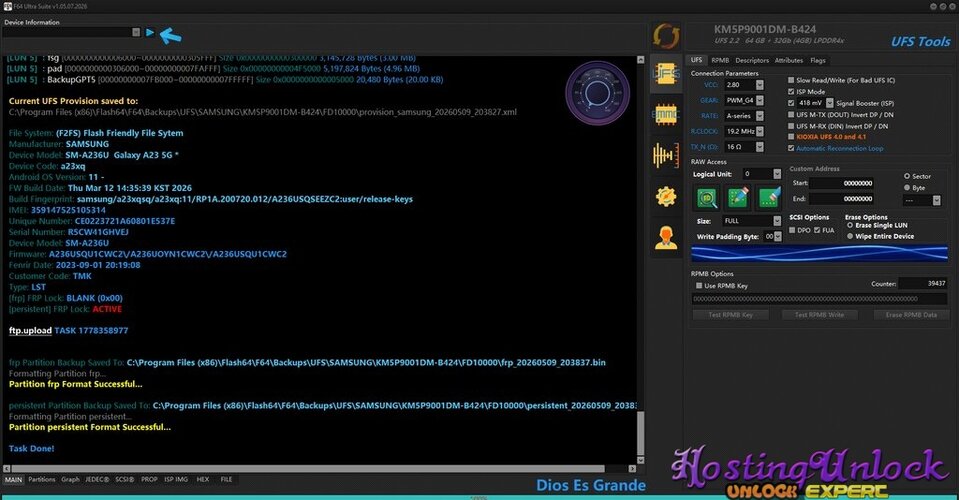959x500 pixels.
Task: Check the Use RPMB Key box
Action: coord(699,285)
